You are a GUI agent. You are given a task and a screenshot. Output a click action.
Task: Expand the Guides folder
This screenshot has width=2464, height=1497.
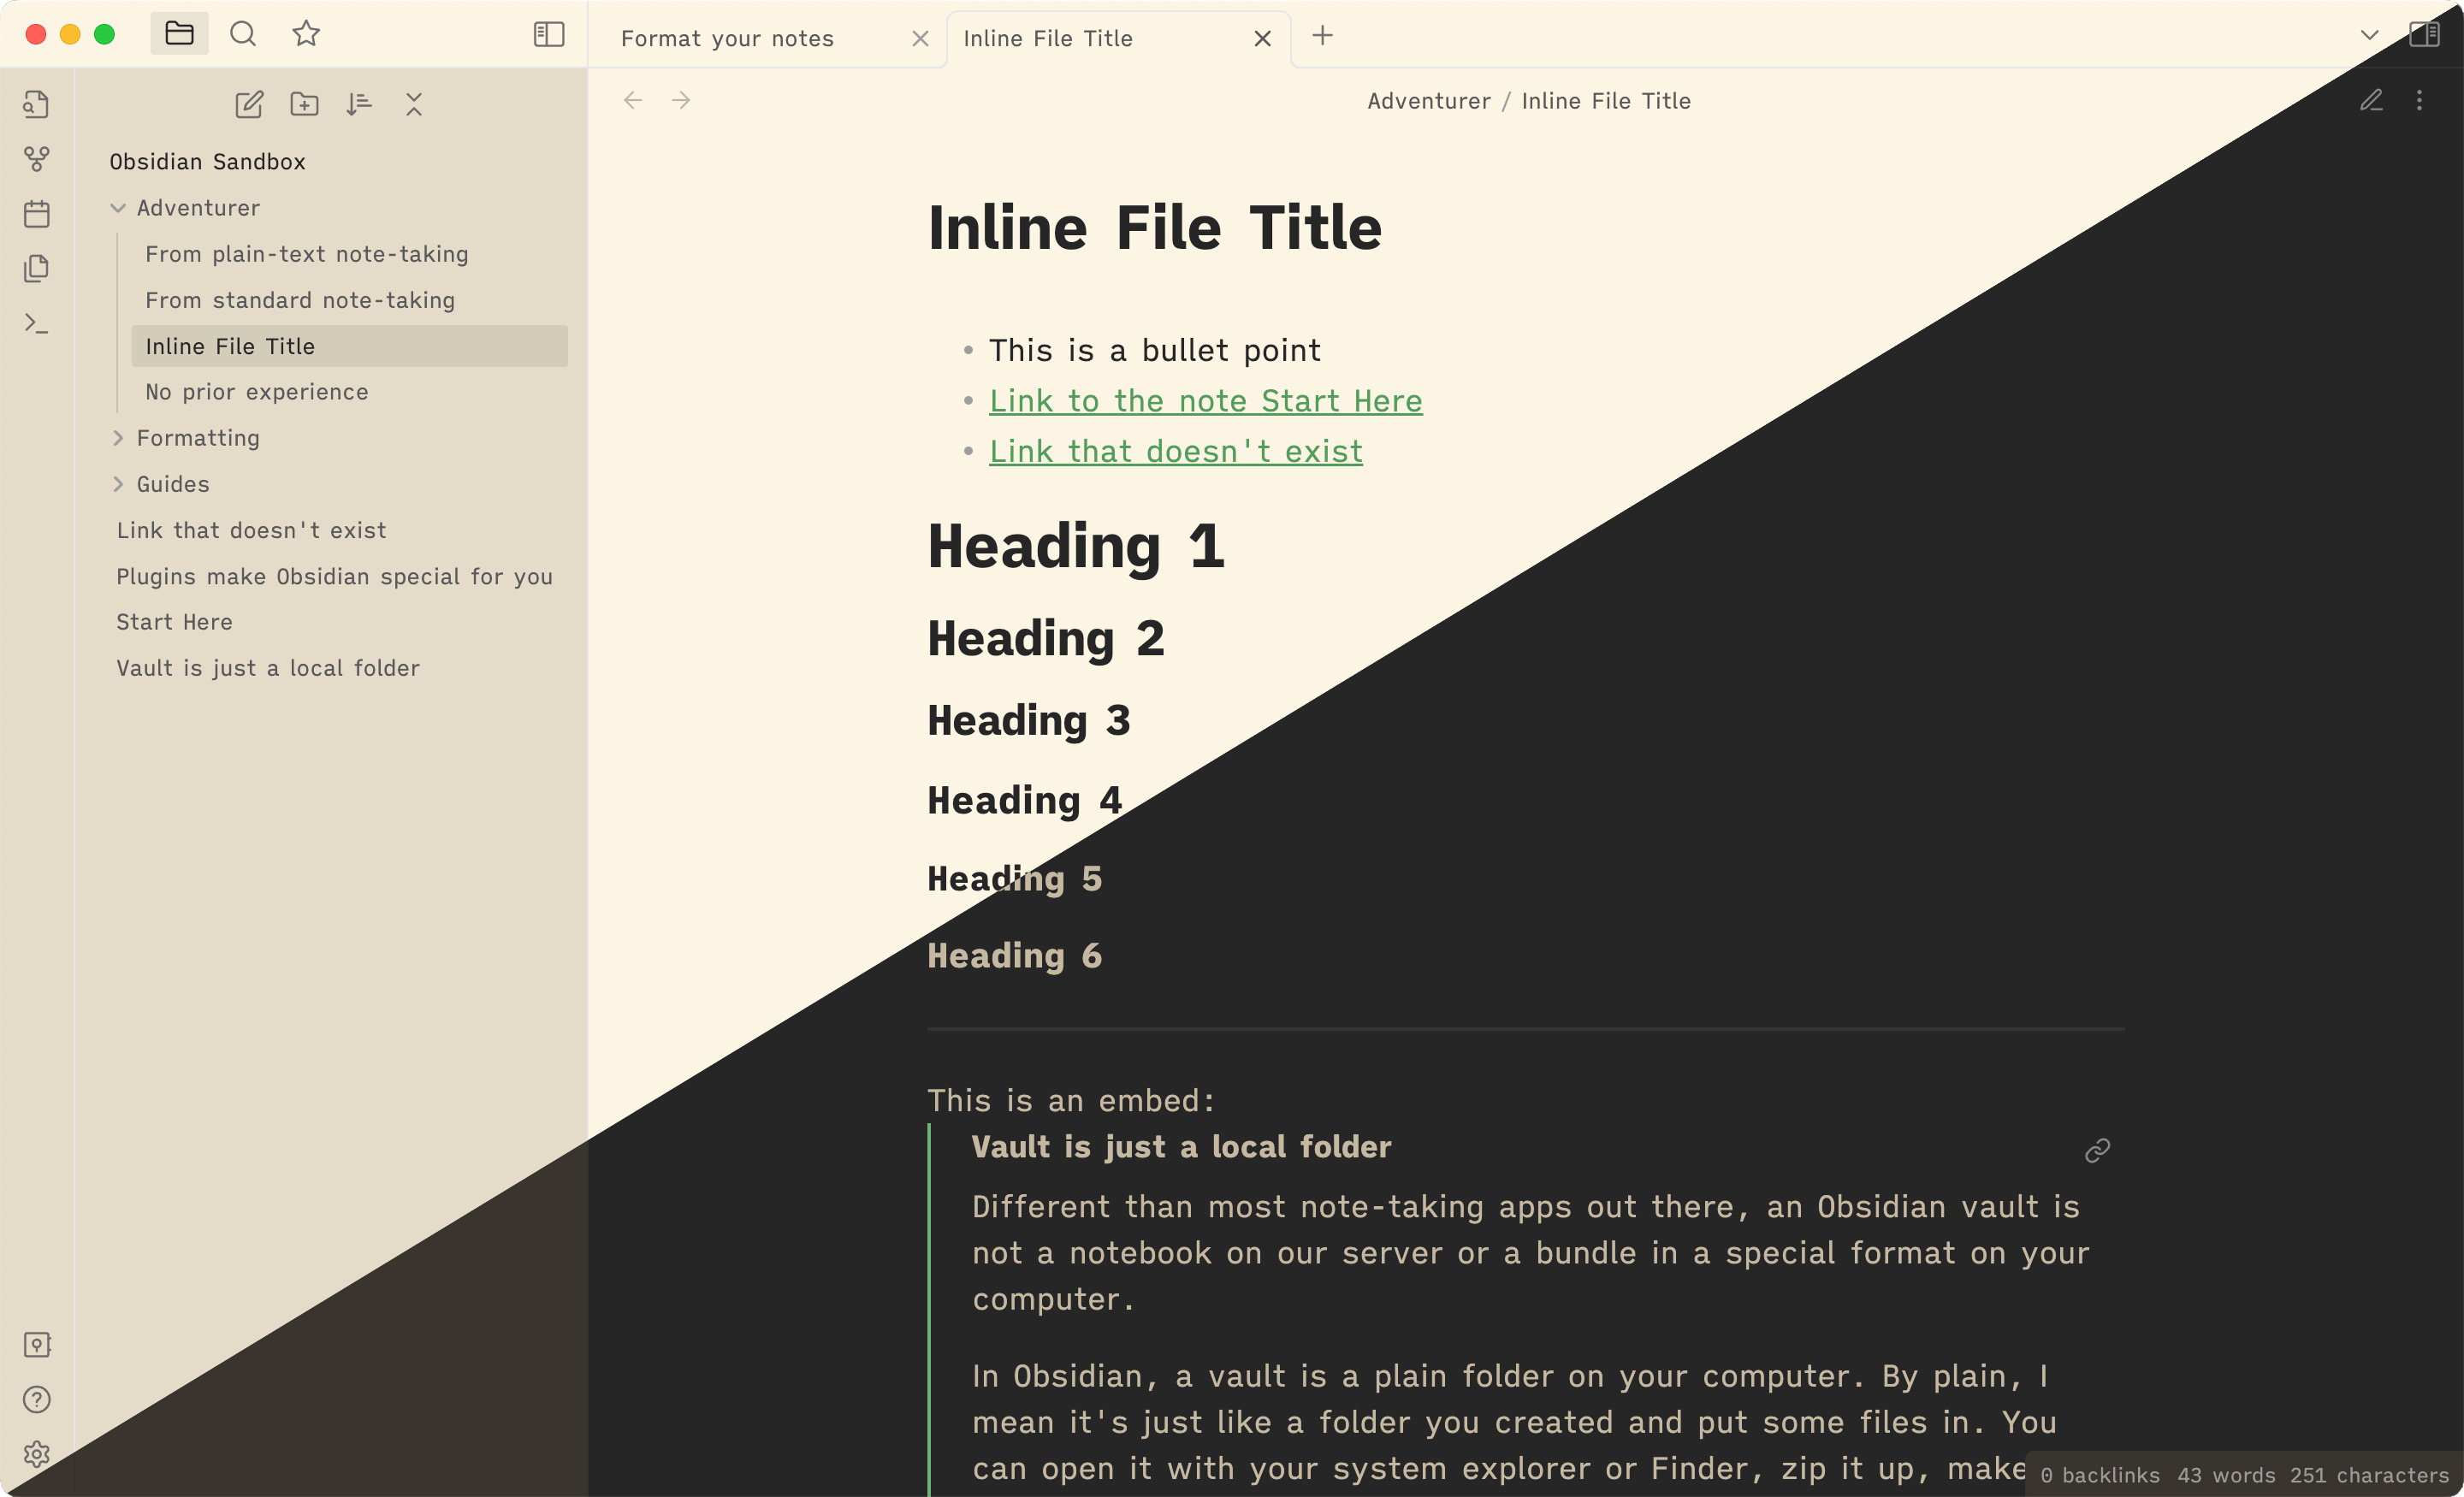[119, 484]
